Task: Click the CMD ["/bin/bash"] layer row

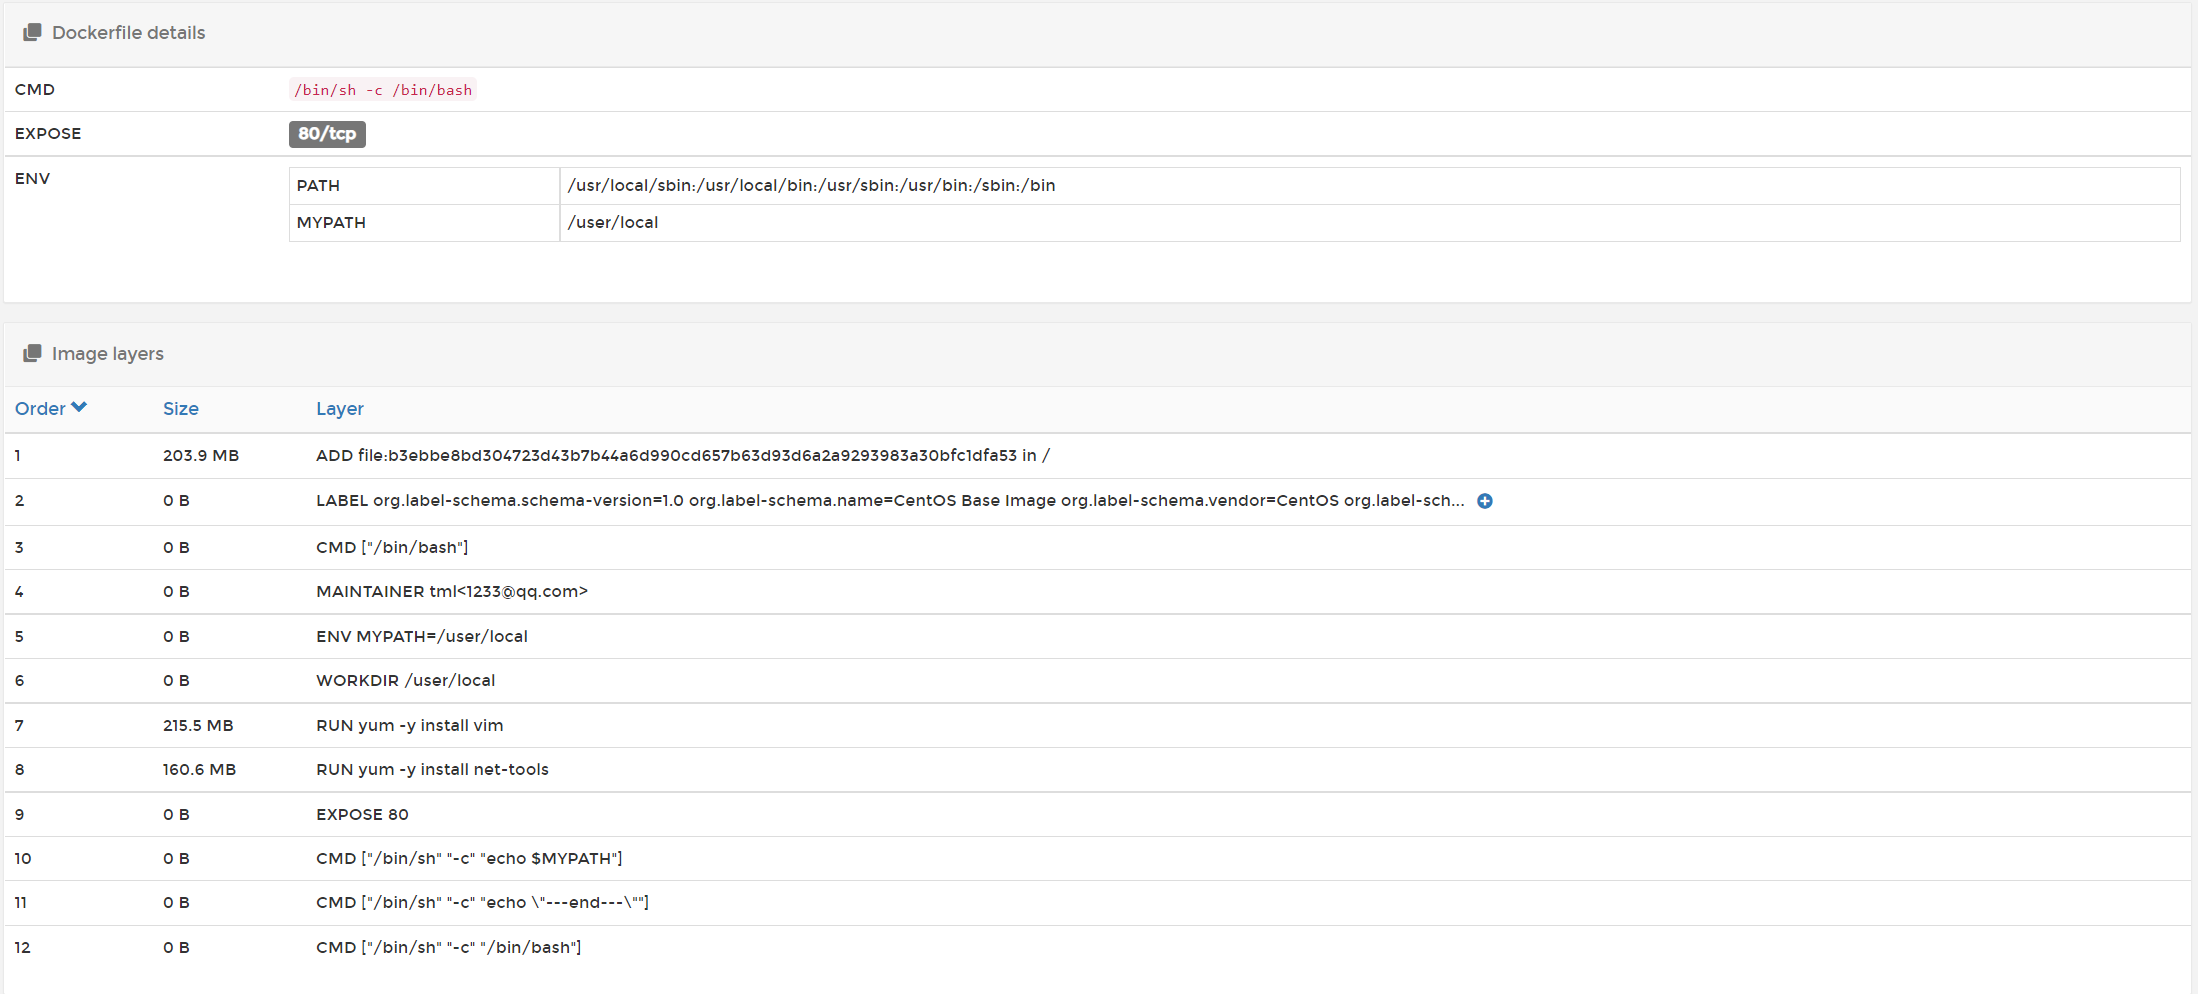Action: coord(392,548)
